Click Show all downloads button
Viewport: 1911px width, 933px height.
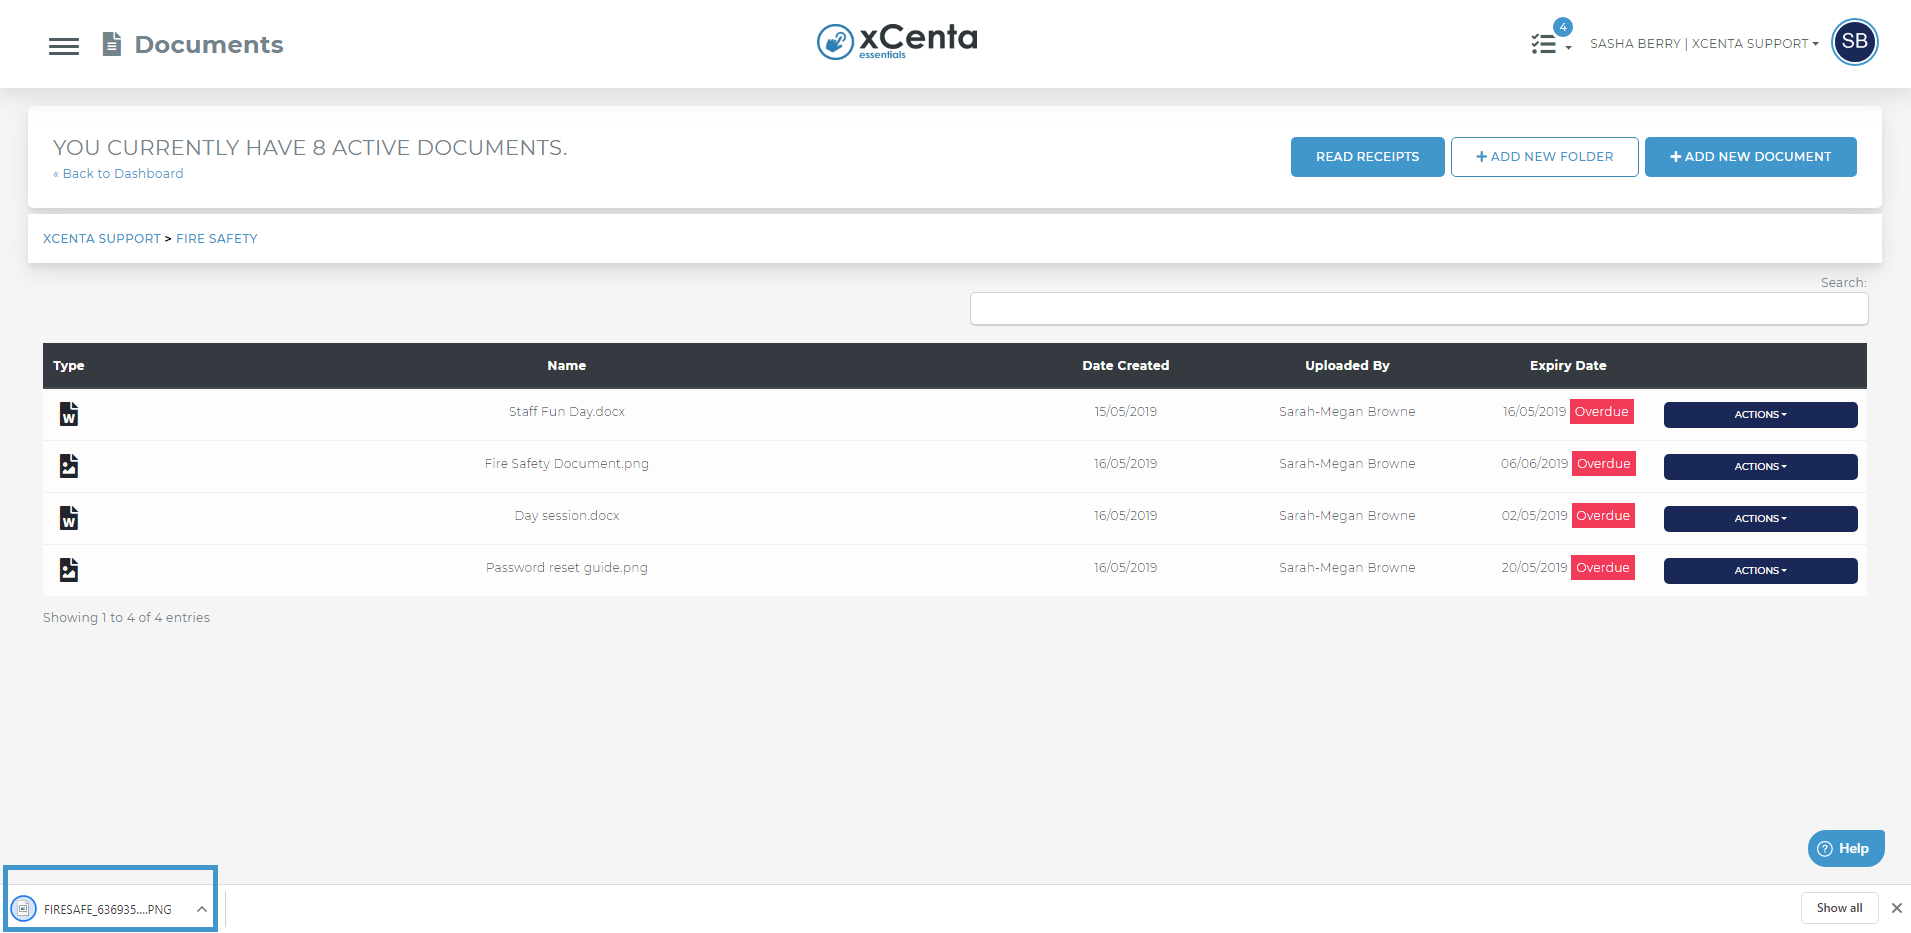(x=1839, y=908)
